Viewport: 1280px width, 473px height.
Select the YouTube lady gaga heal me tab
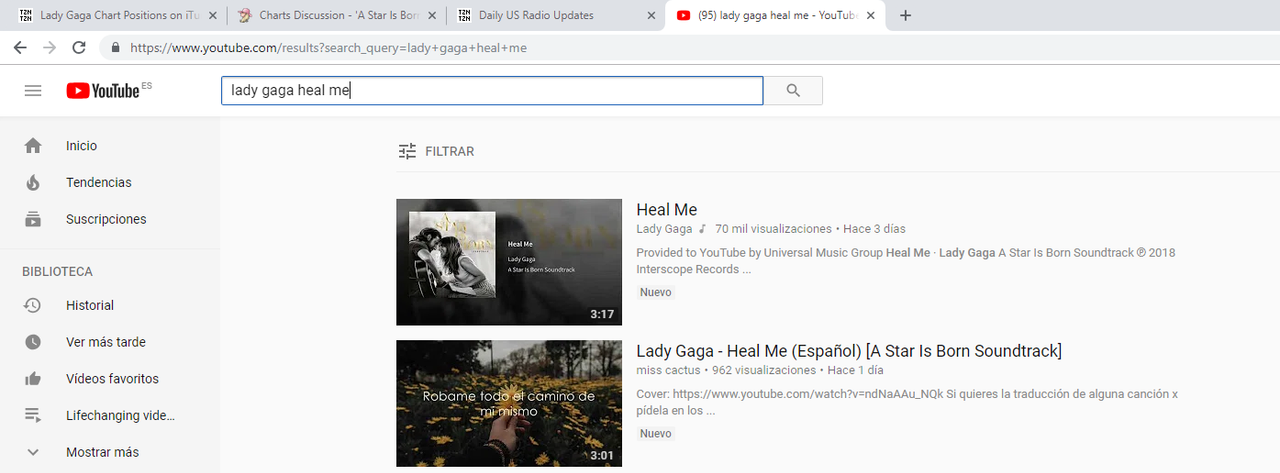pos(773,15)
